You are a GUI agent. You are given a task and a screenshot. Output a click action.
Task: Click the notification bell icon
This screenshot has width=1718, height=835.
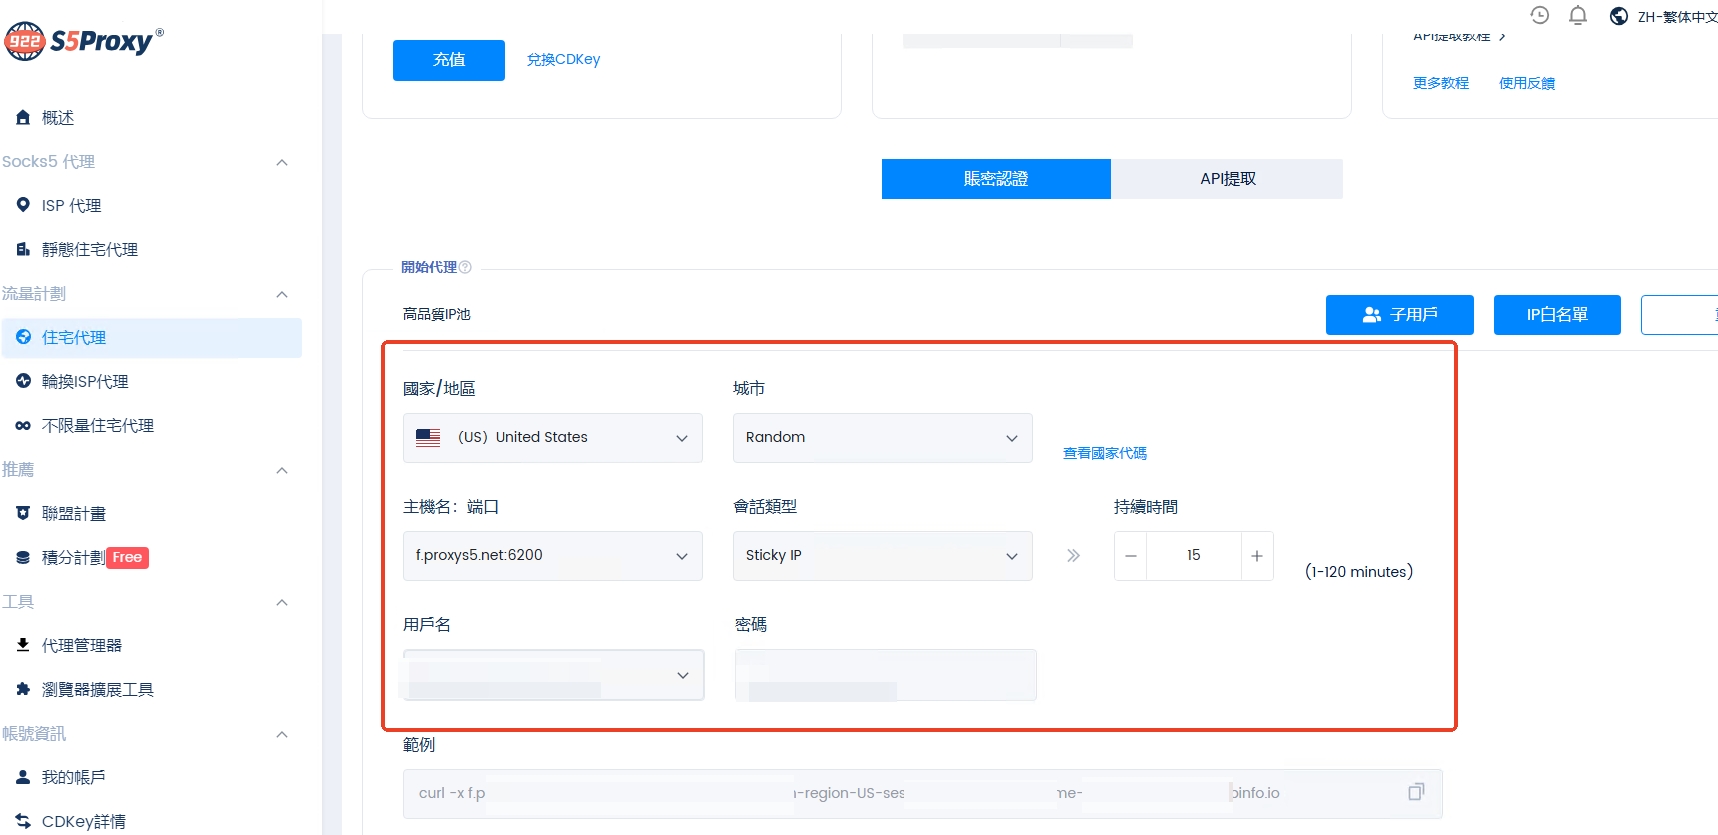point(1578,16)
